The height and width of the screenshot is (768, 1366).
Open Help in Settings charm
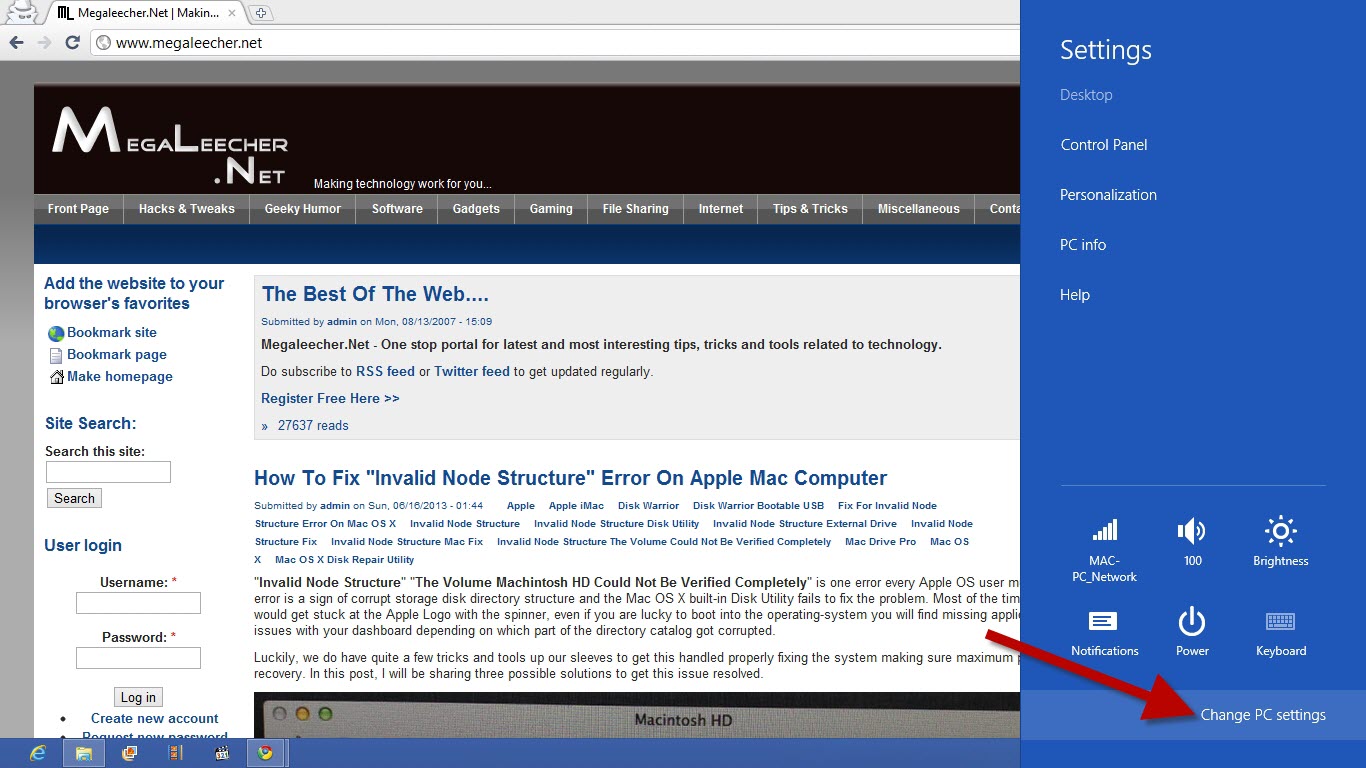(x=1075, y=295)
